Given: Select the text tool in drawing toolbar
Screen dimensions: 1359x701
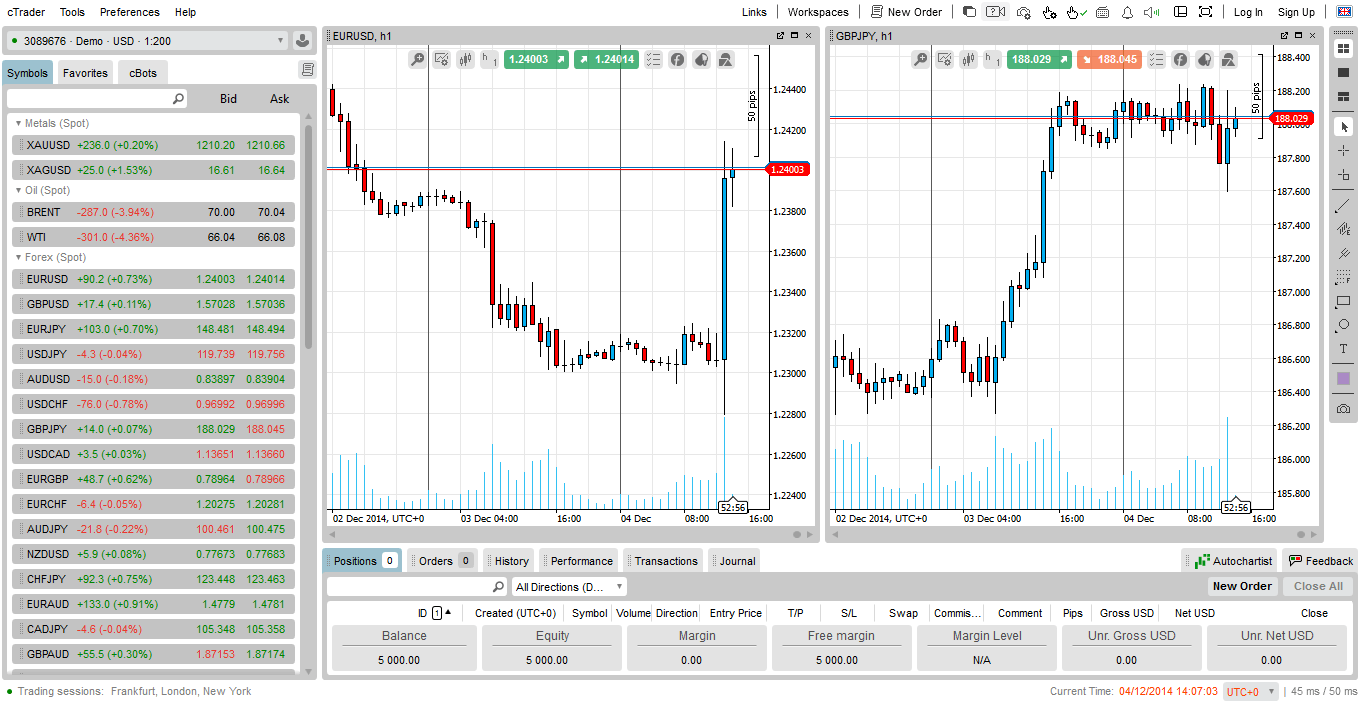Looking at the screenshot, I should pos(1343,349).
